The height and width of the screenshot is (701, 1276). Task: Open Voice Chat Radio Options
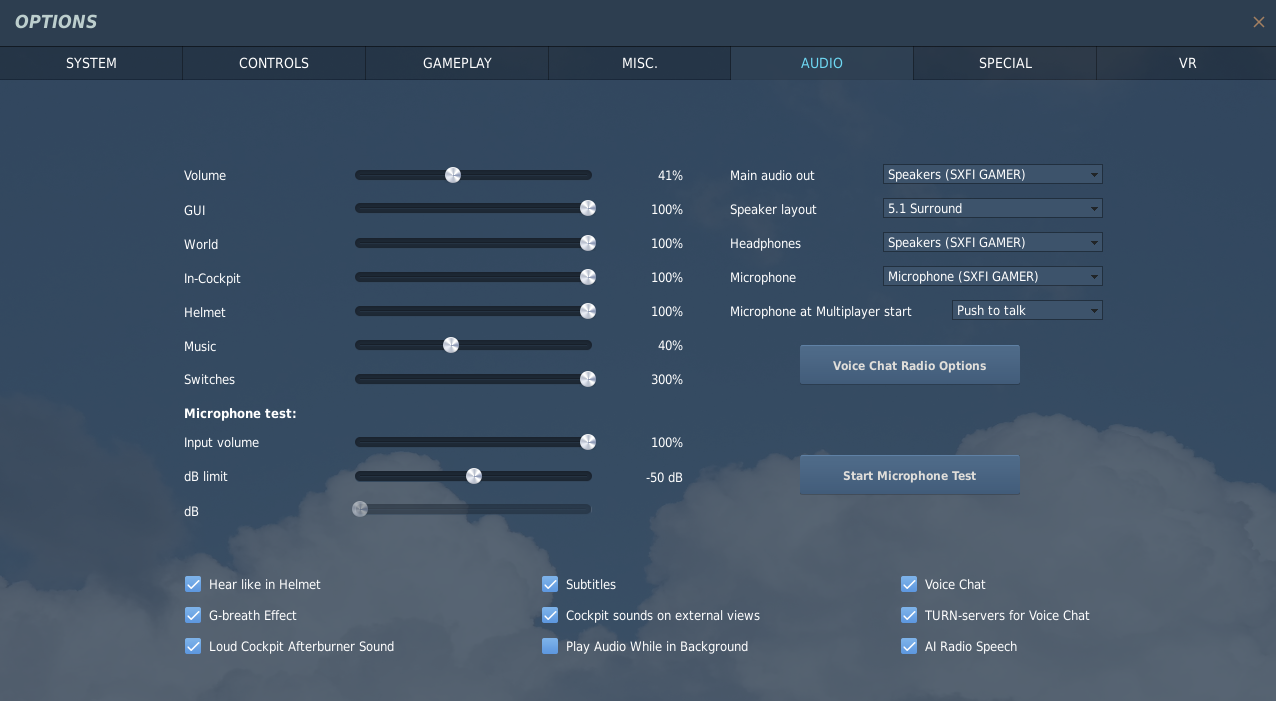[910, 365]
